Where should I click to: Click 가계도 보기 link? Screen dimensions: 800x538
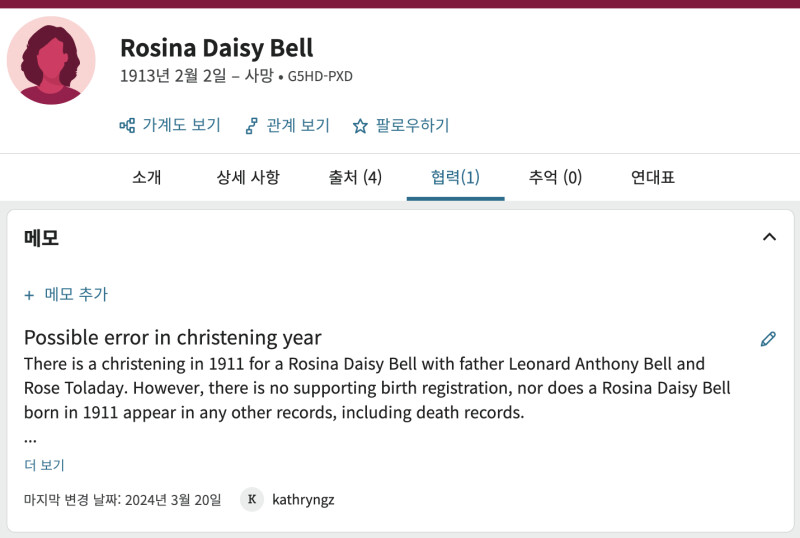[x=181, y=125]
